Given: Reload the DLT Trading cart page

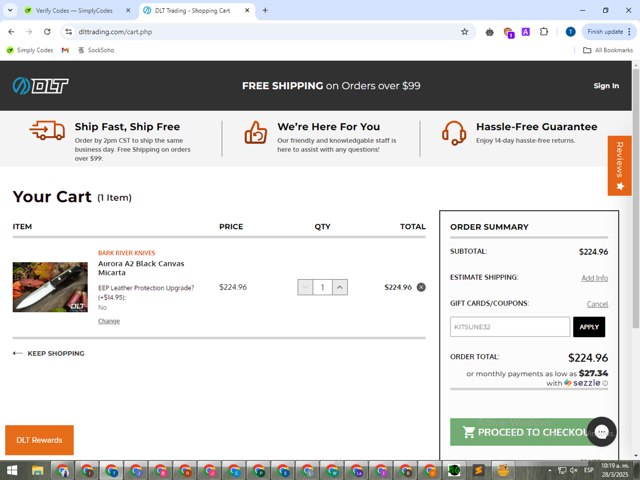Looking at the screenshot, I should (47, 32).
